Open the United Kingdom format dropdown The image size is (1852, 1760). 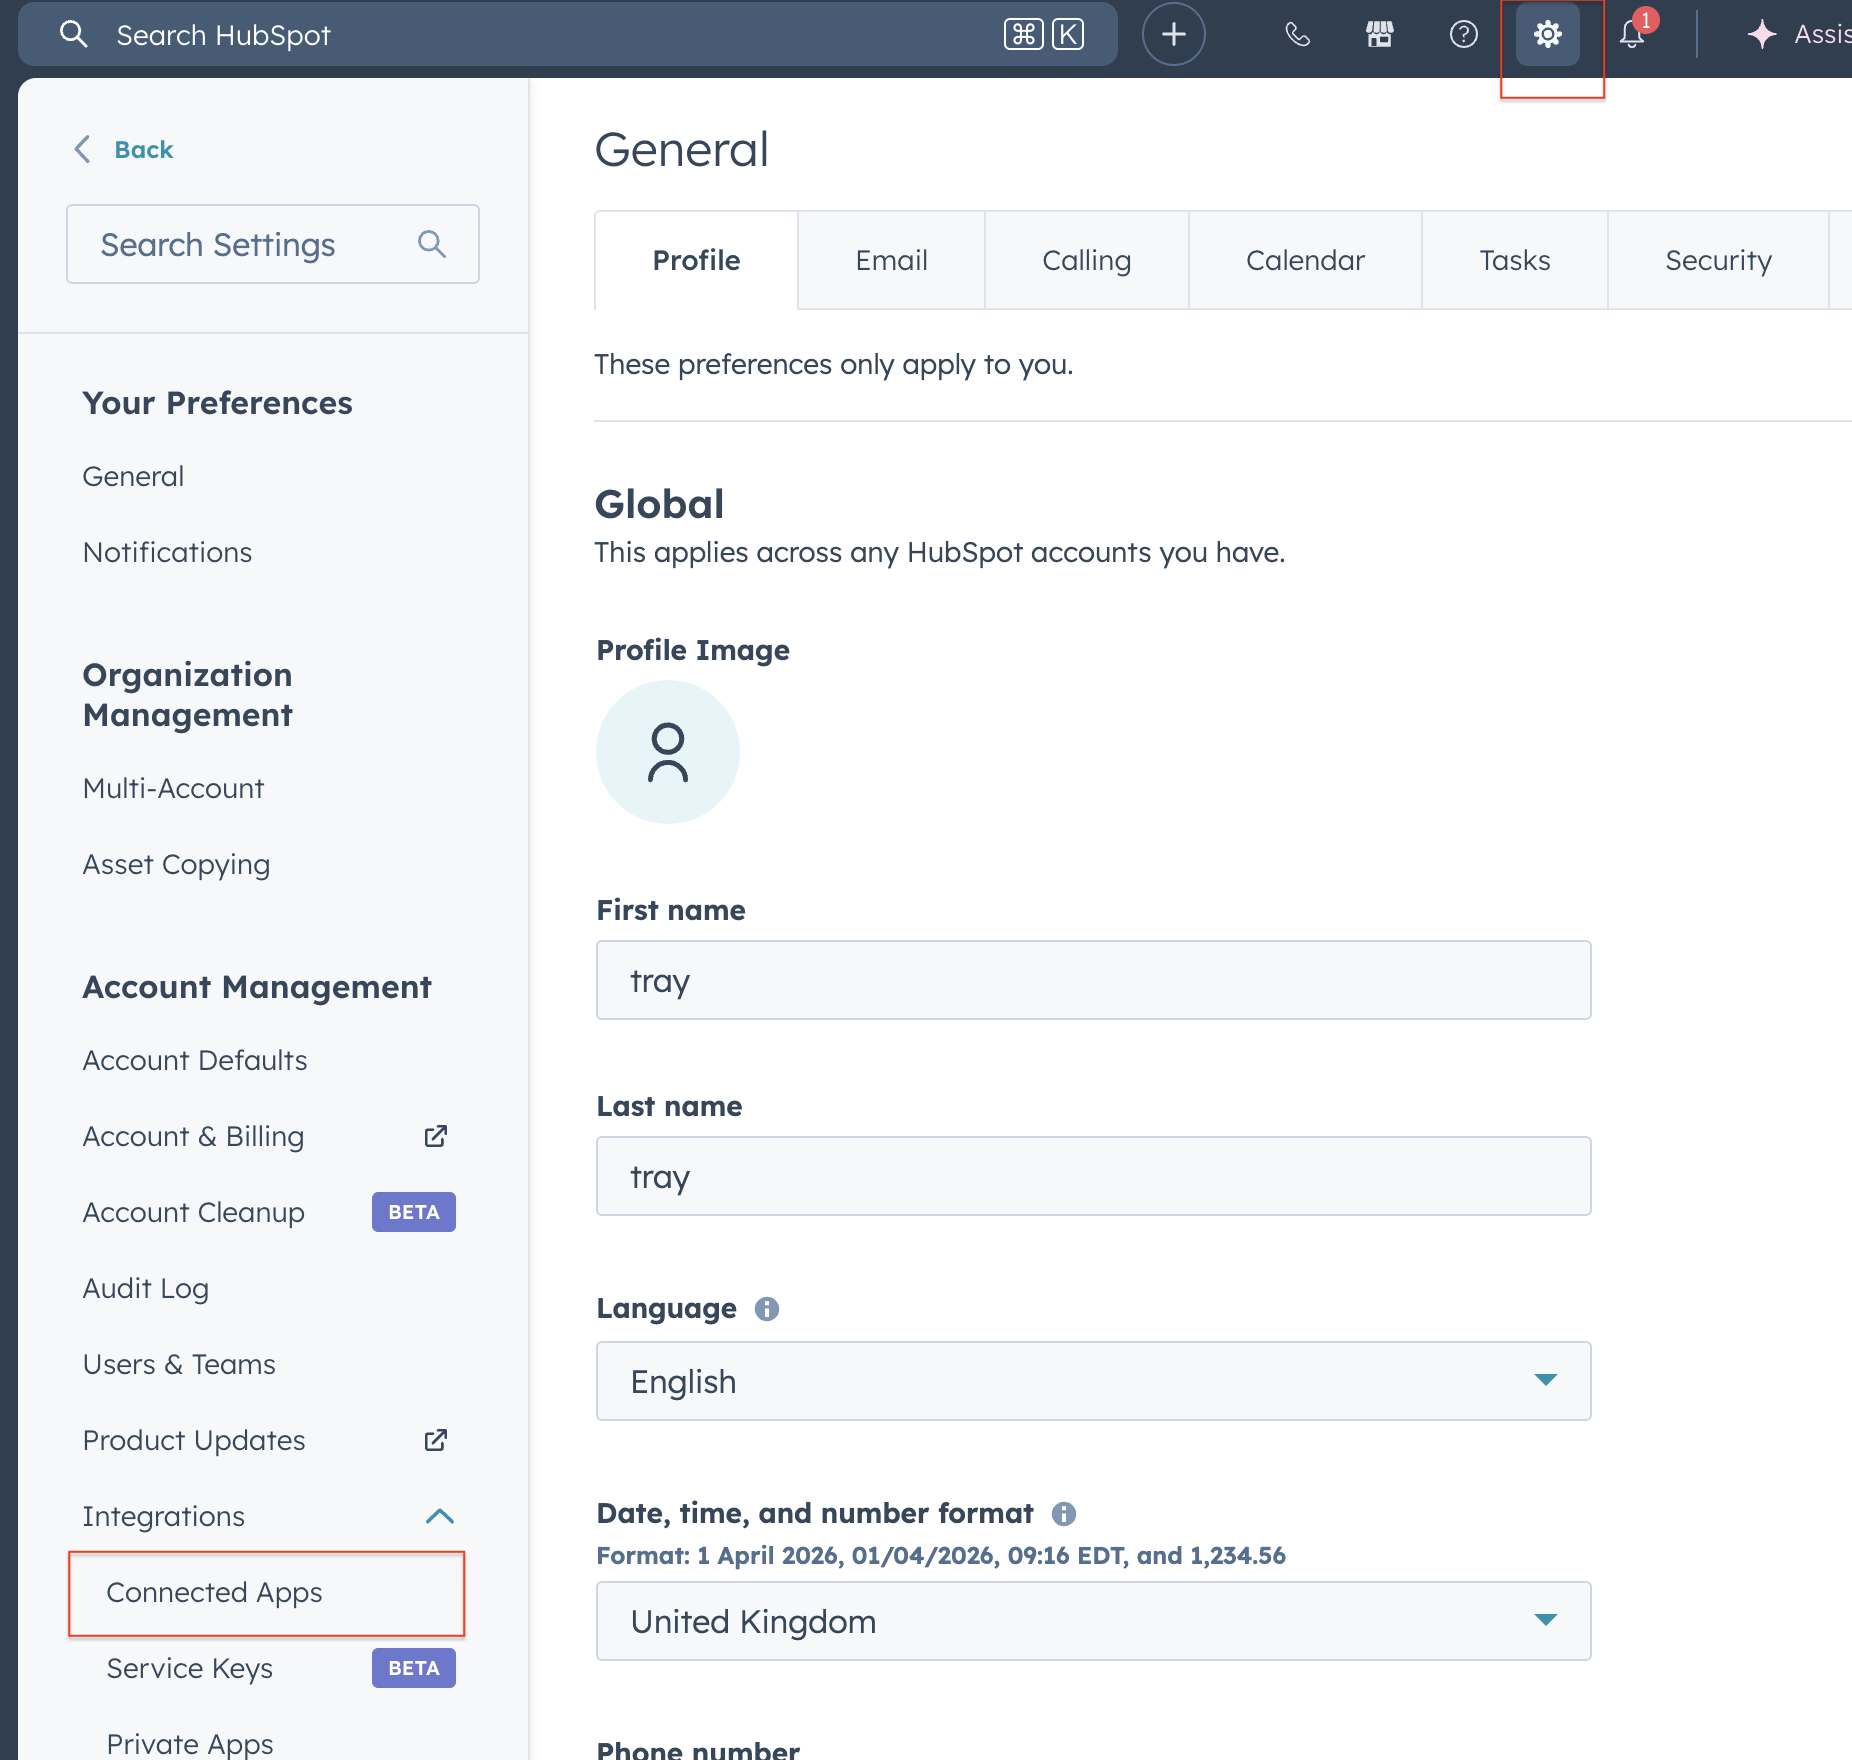point(1093,1621)
